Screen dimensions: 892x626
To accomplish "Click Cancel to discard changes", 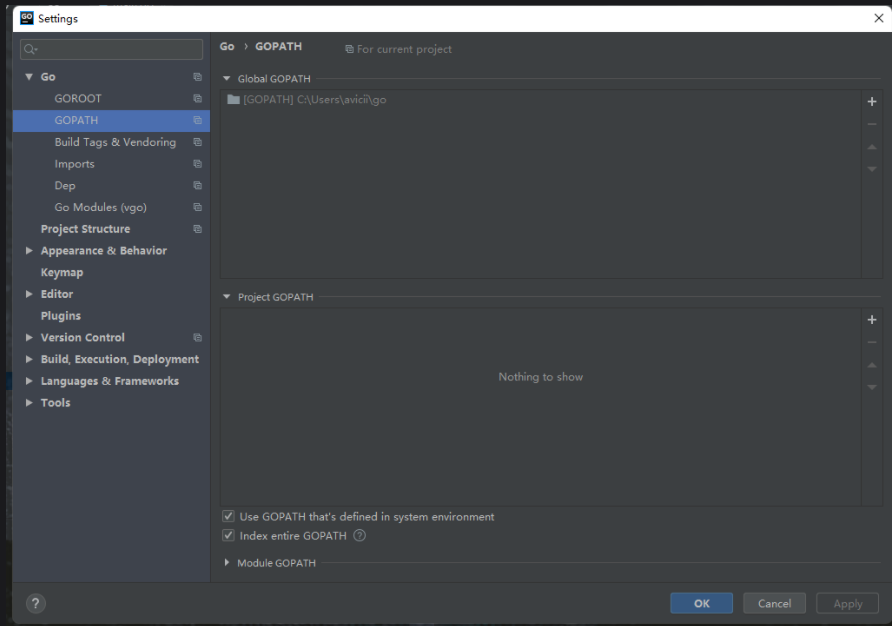I will click(774, 603).
